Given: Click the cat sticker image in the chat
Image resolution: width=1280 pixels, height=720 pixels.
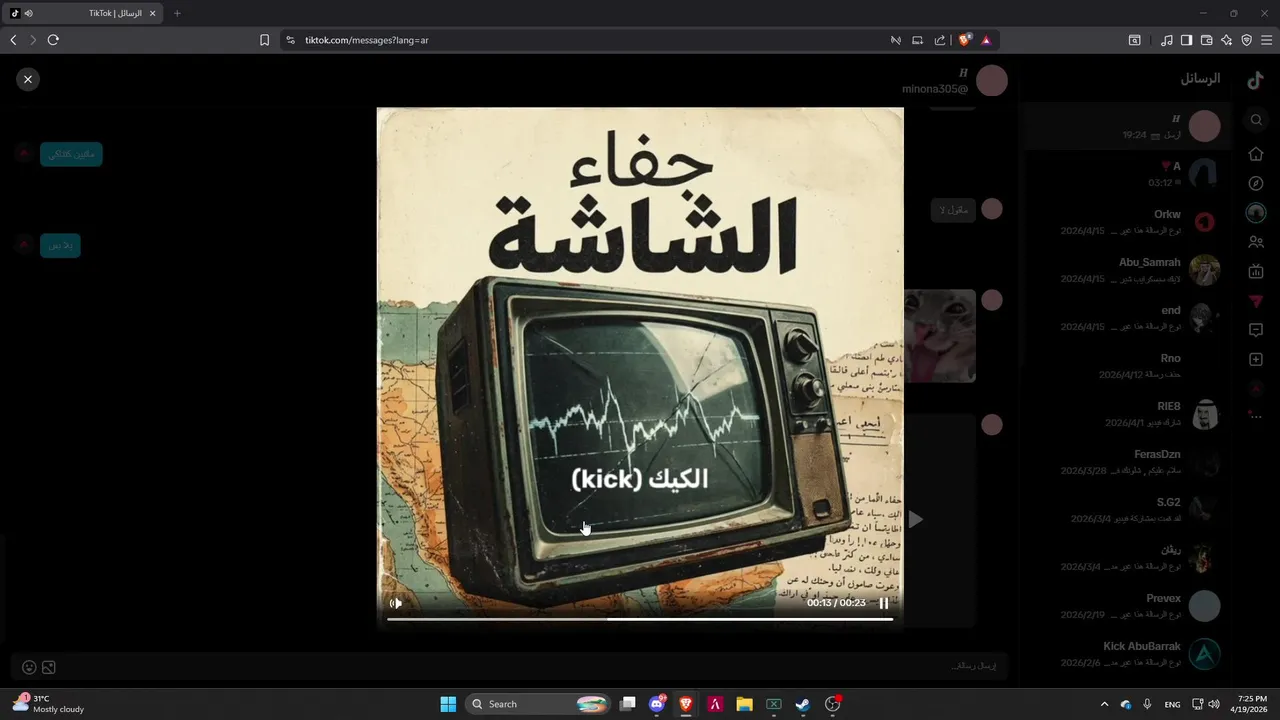Looking at the screenshot, I should click(940, 336).
